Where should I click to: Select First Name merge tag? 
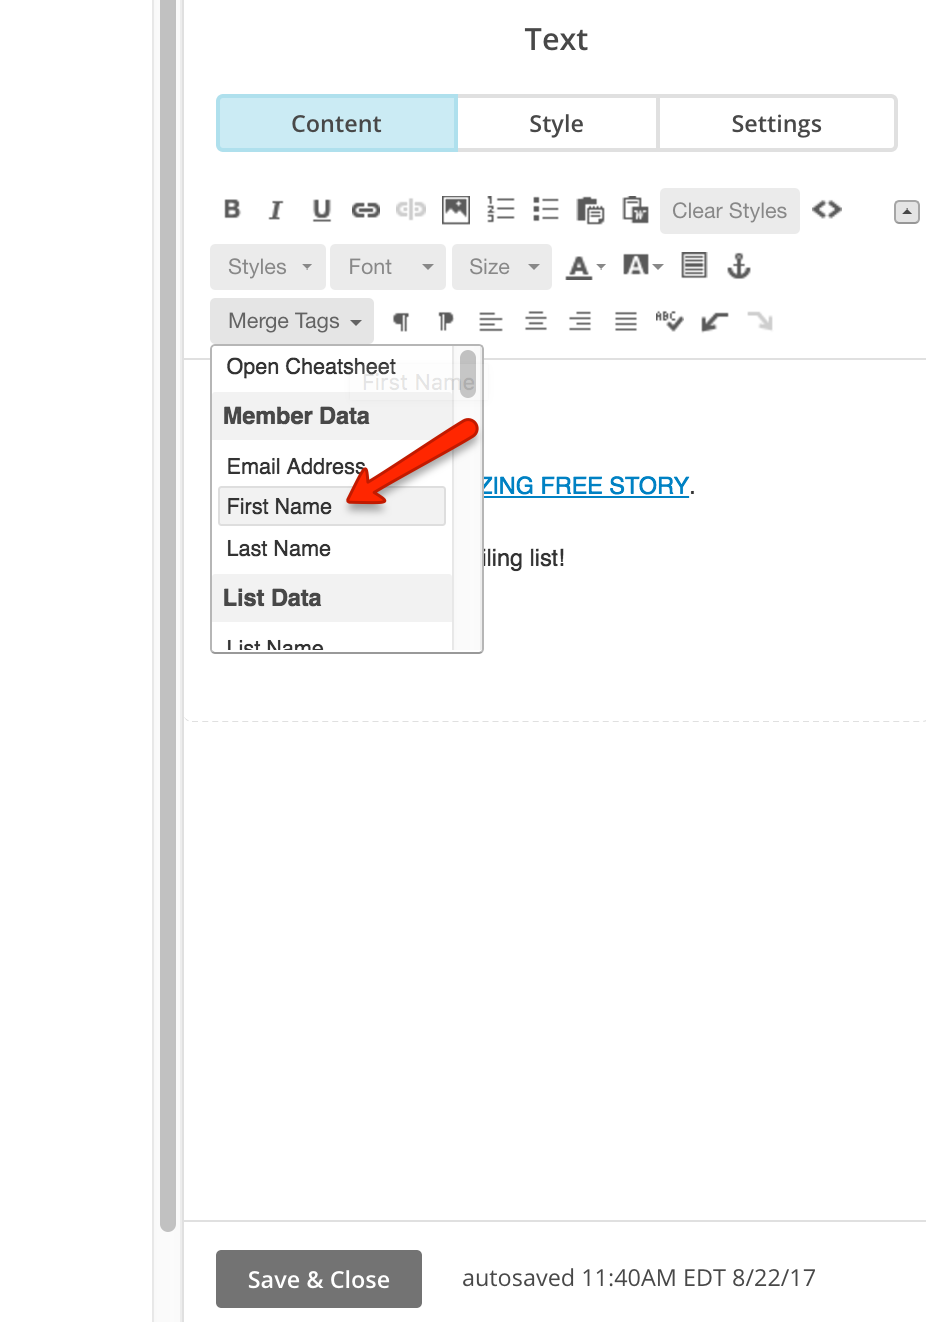(332, 506)
